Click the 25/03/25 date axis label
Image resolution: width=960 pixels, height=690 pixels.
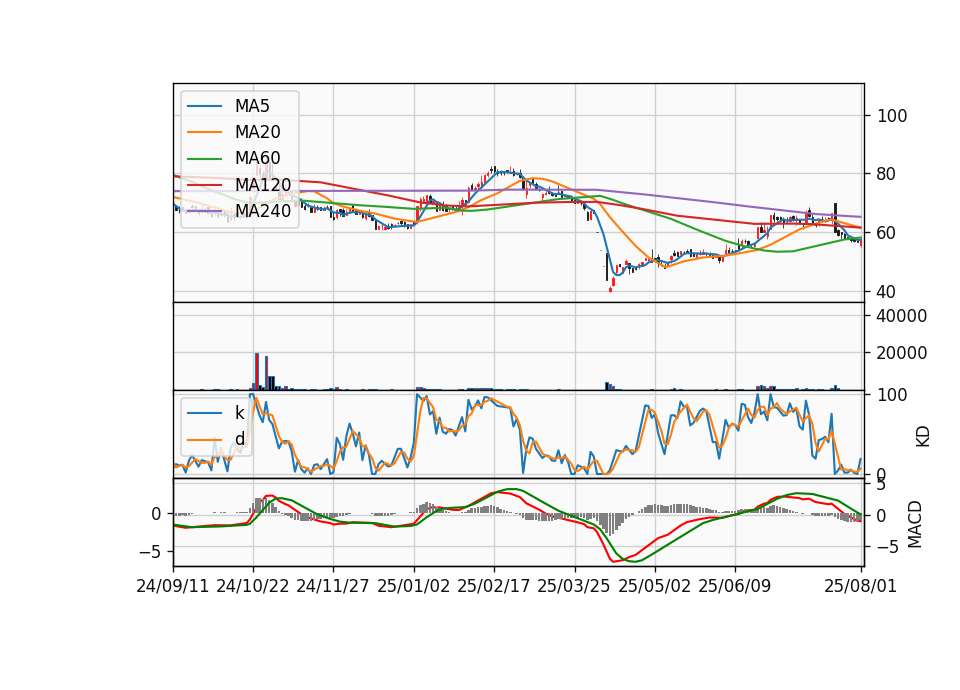[x=574, y=586]
